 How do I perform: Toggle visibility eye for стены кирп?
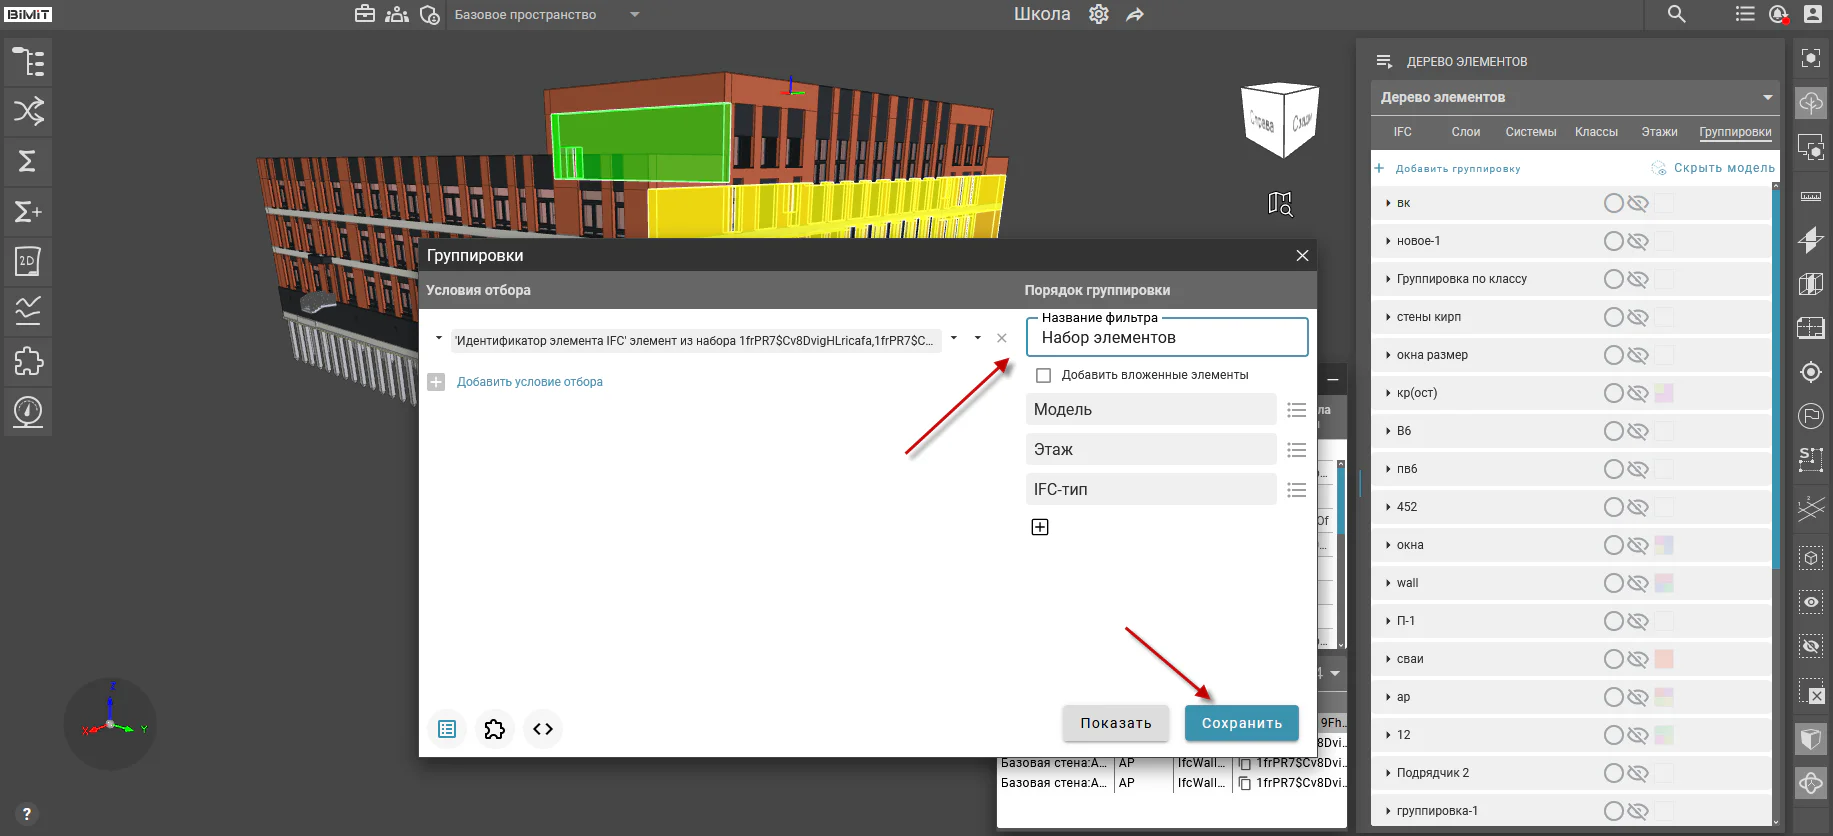coord(1637,317)
